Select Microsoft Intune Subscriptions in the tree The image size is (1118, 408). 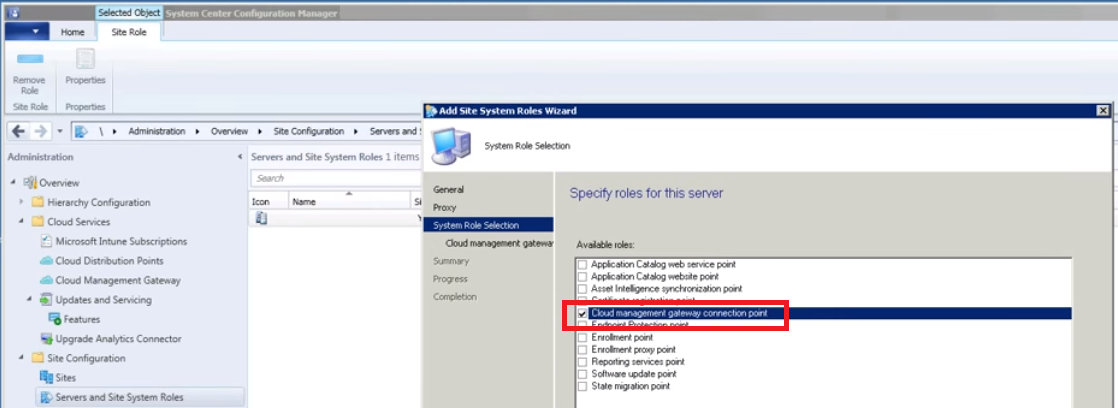click(121, 241)
